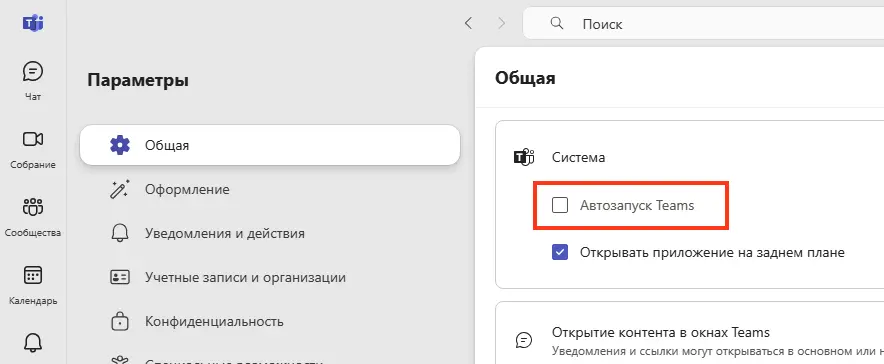This screenshot has width=884, height=364.
Task: Enable the Автозапуск Teams checkbox
Action: pyautogui.click(x=560, y=206)
